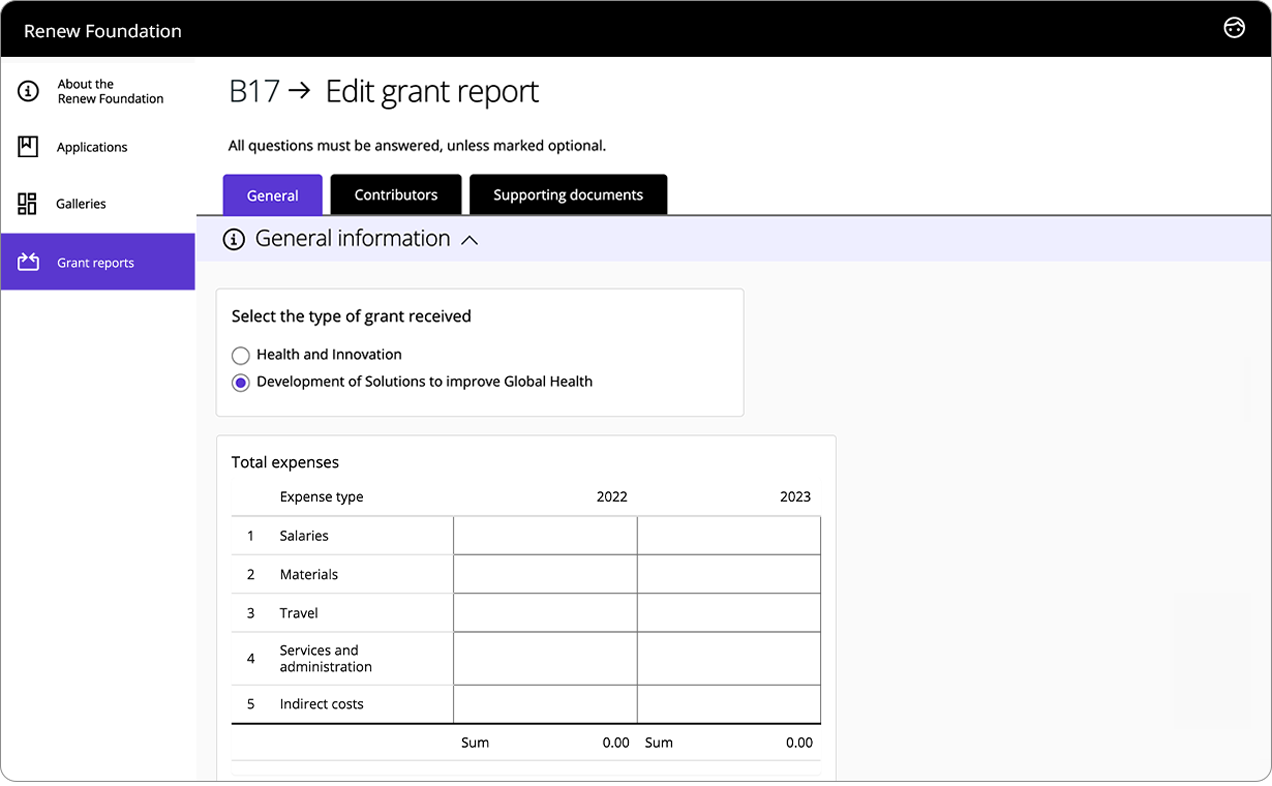This screenshot has height=786, width=1272.
Task: Switch to the Contributors tab
Action: pyautogui.click(x=396, y=194)
